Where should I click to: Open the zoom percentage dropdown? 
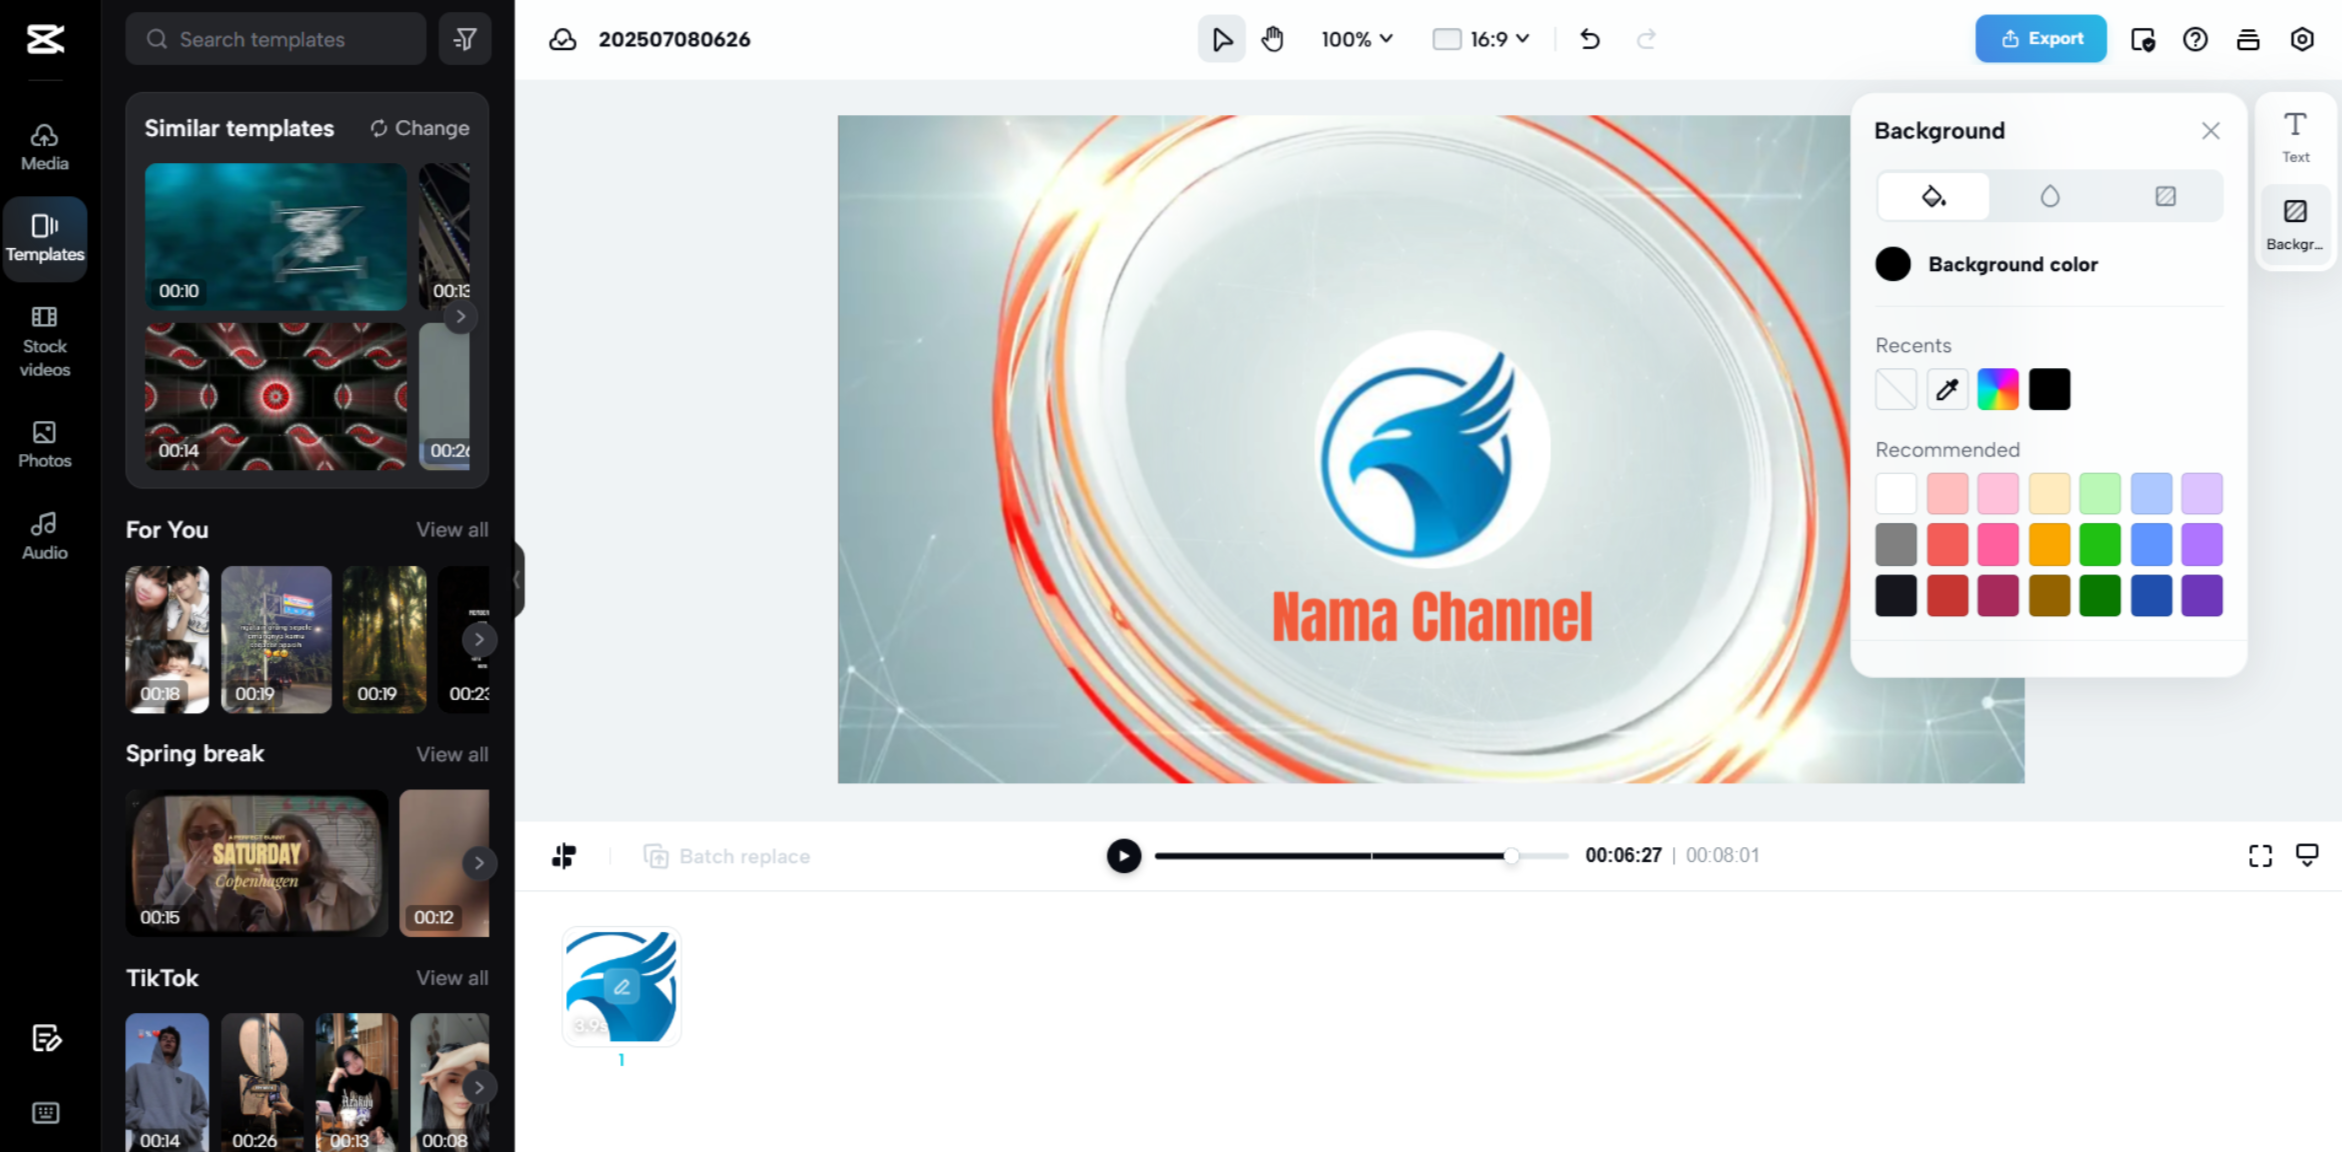[1355, 39]
